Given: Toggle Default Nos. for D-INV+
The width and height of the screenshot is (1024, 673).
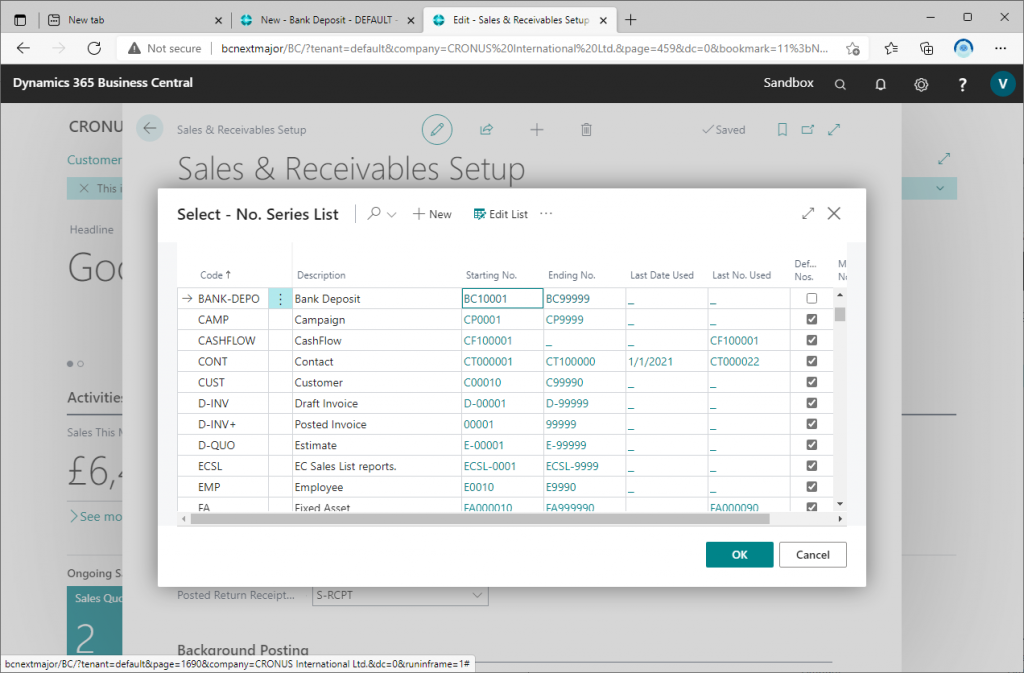Looking at the screenshot, I should point(811,424).
